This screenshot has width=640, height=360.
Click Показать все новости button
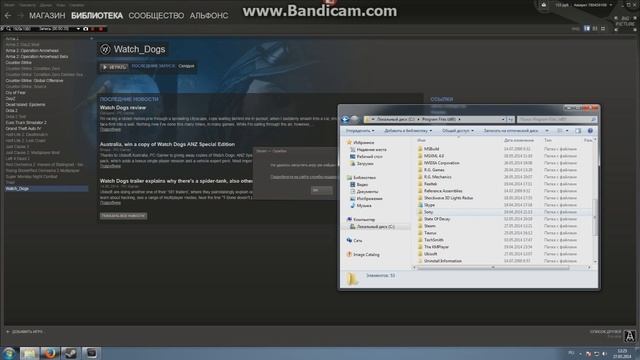click(123, 216)
